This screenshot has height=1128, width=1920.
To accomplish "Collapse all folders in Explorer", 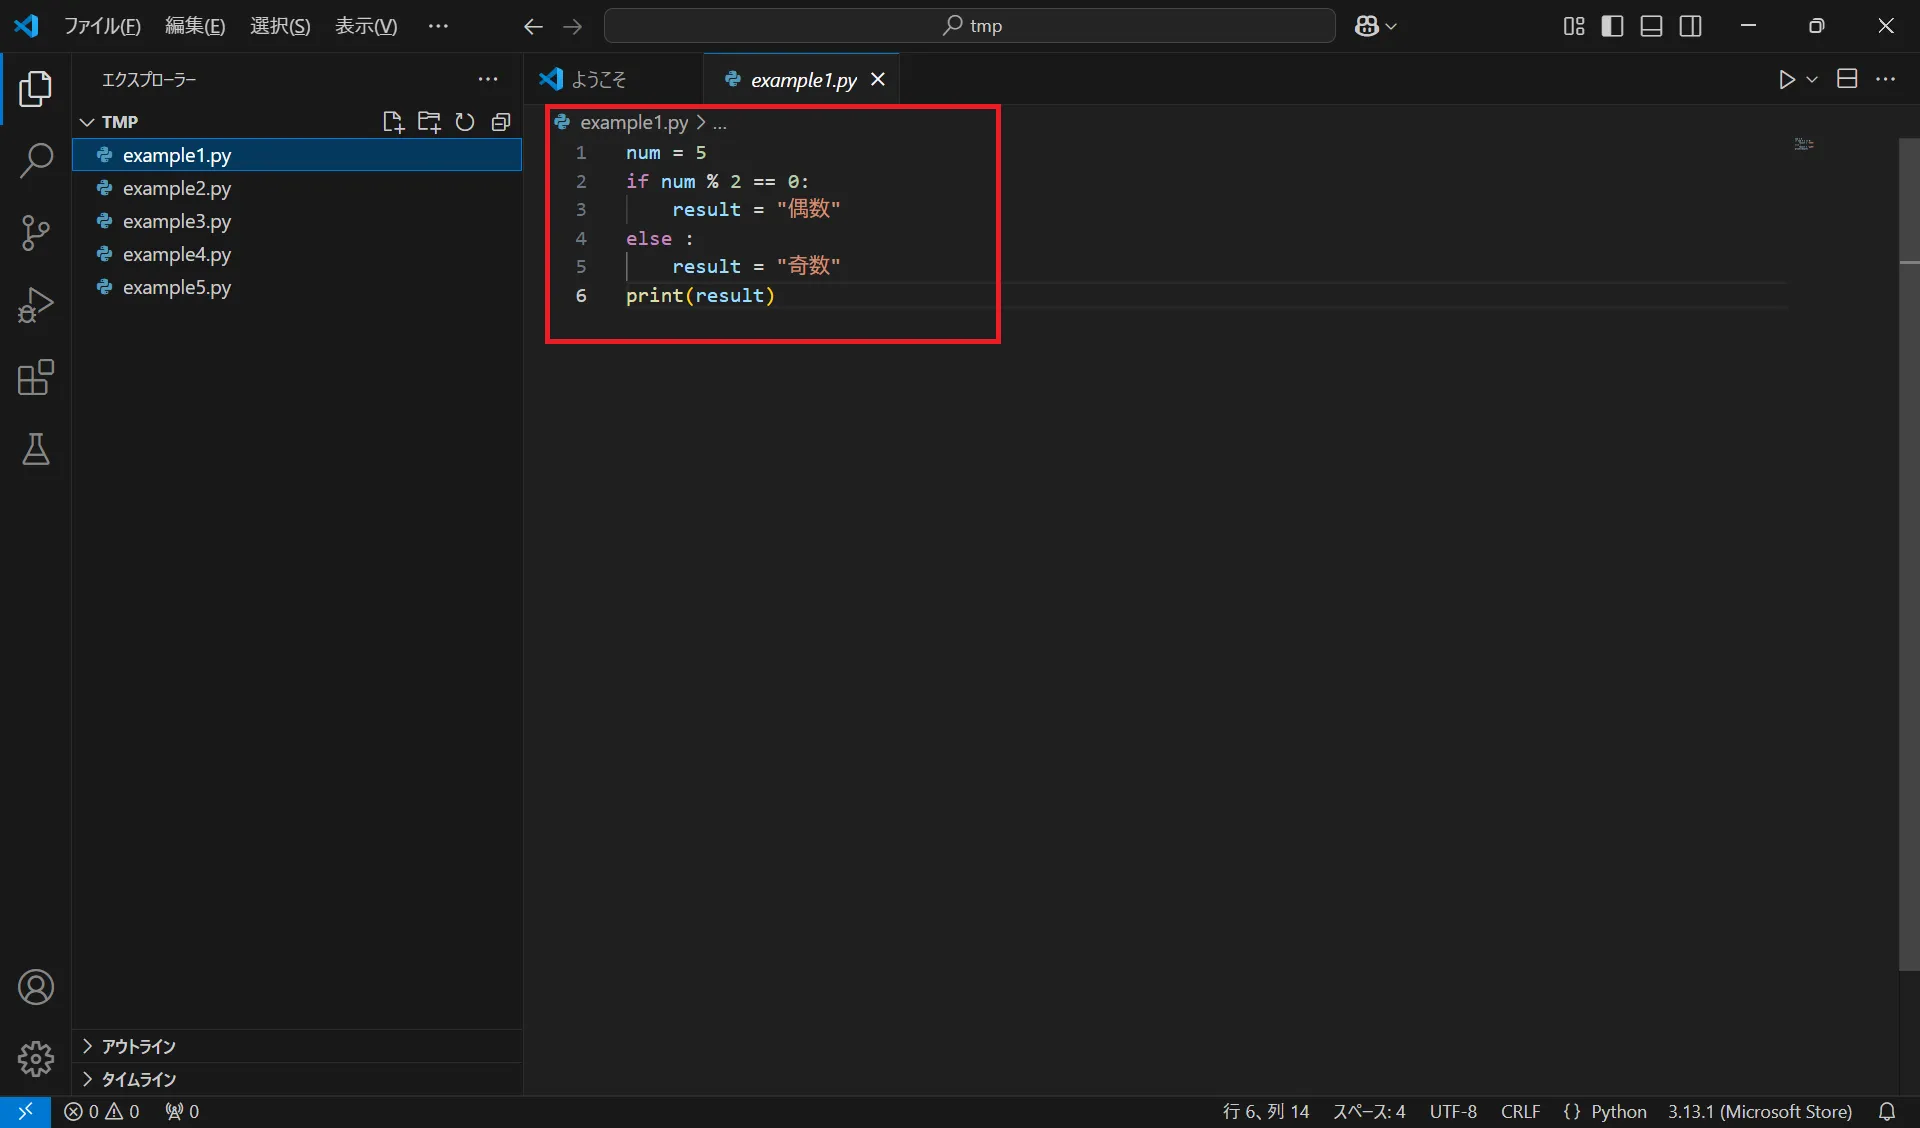I will (x=501, y=122).
